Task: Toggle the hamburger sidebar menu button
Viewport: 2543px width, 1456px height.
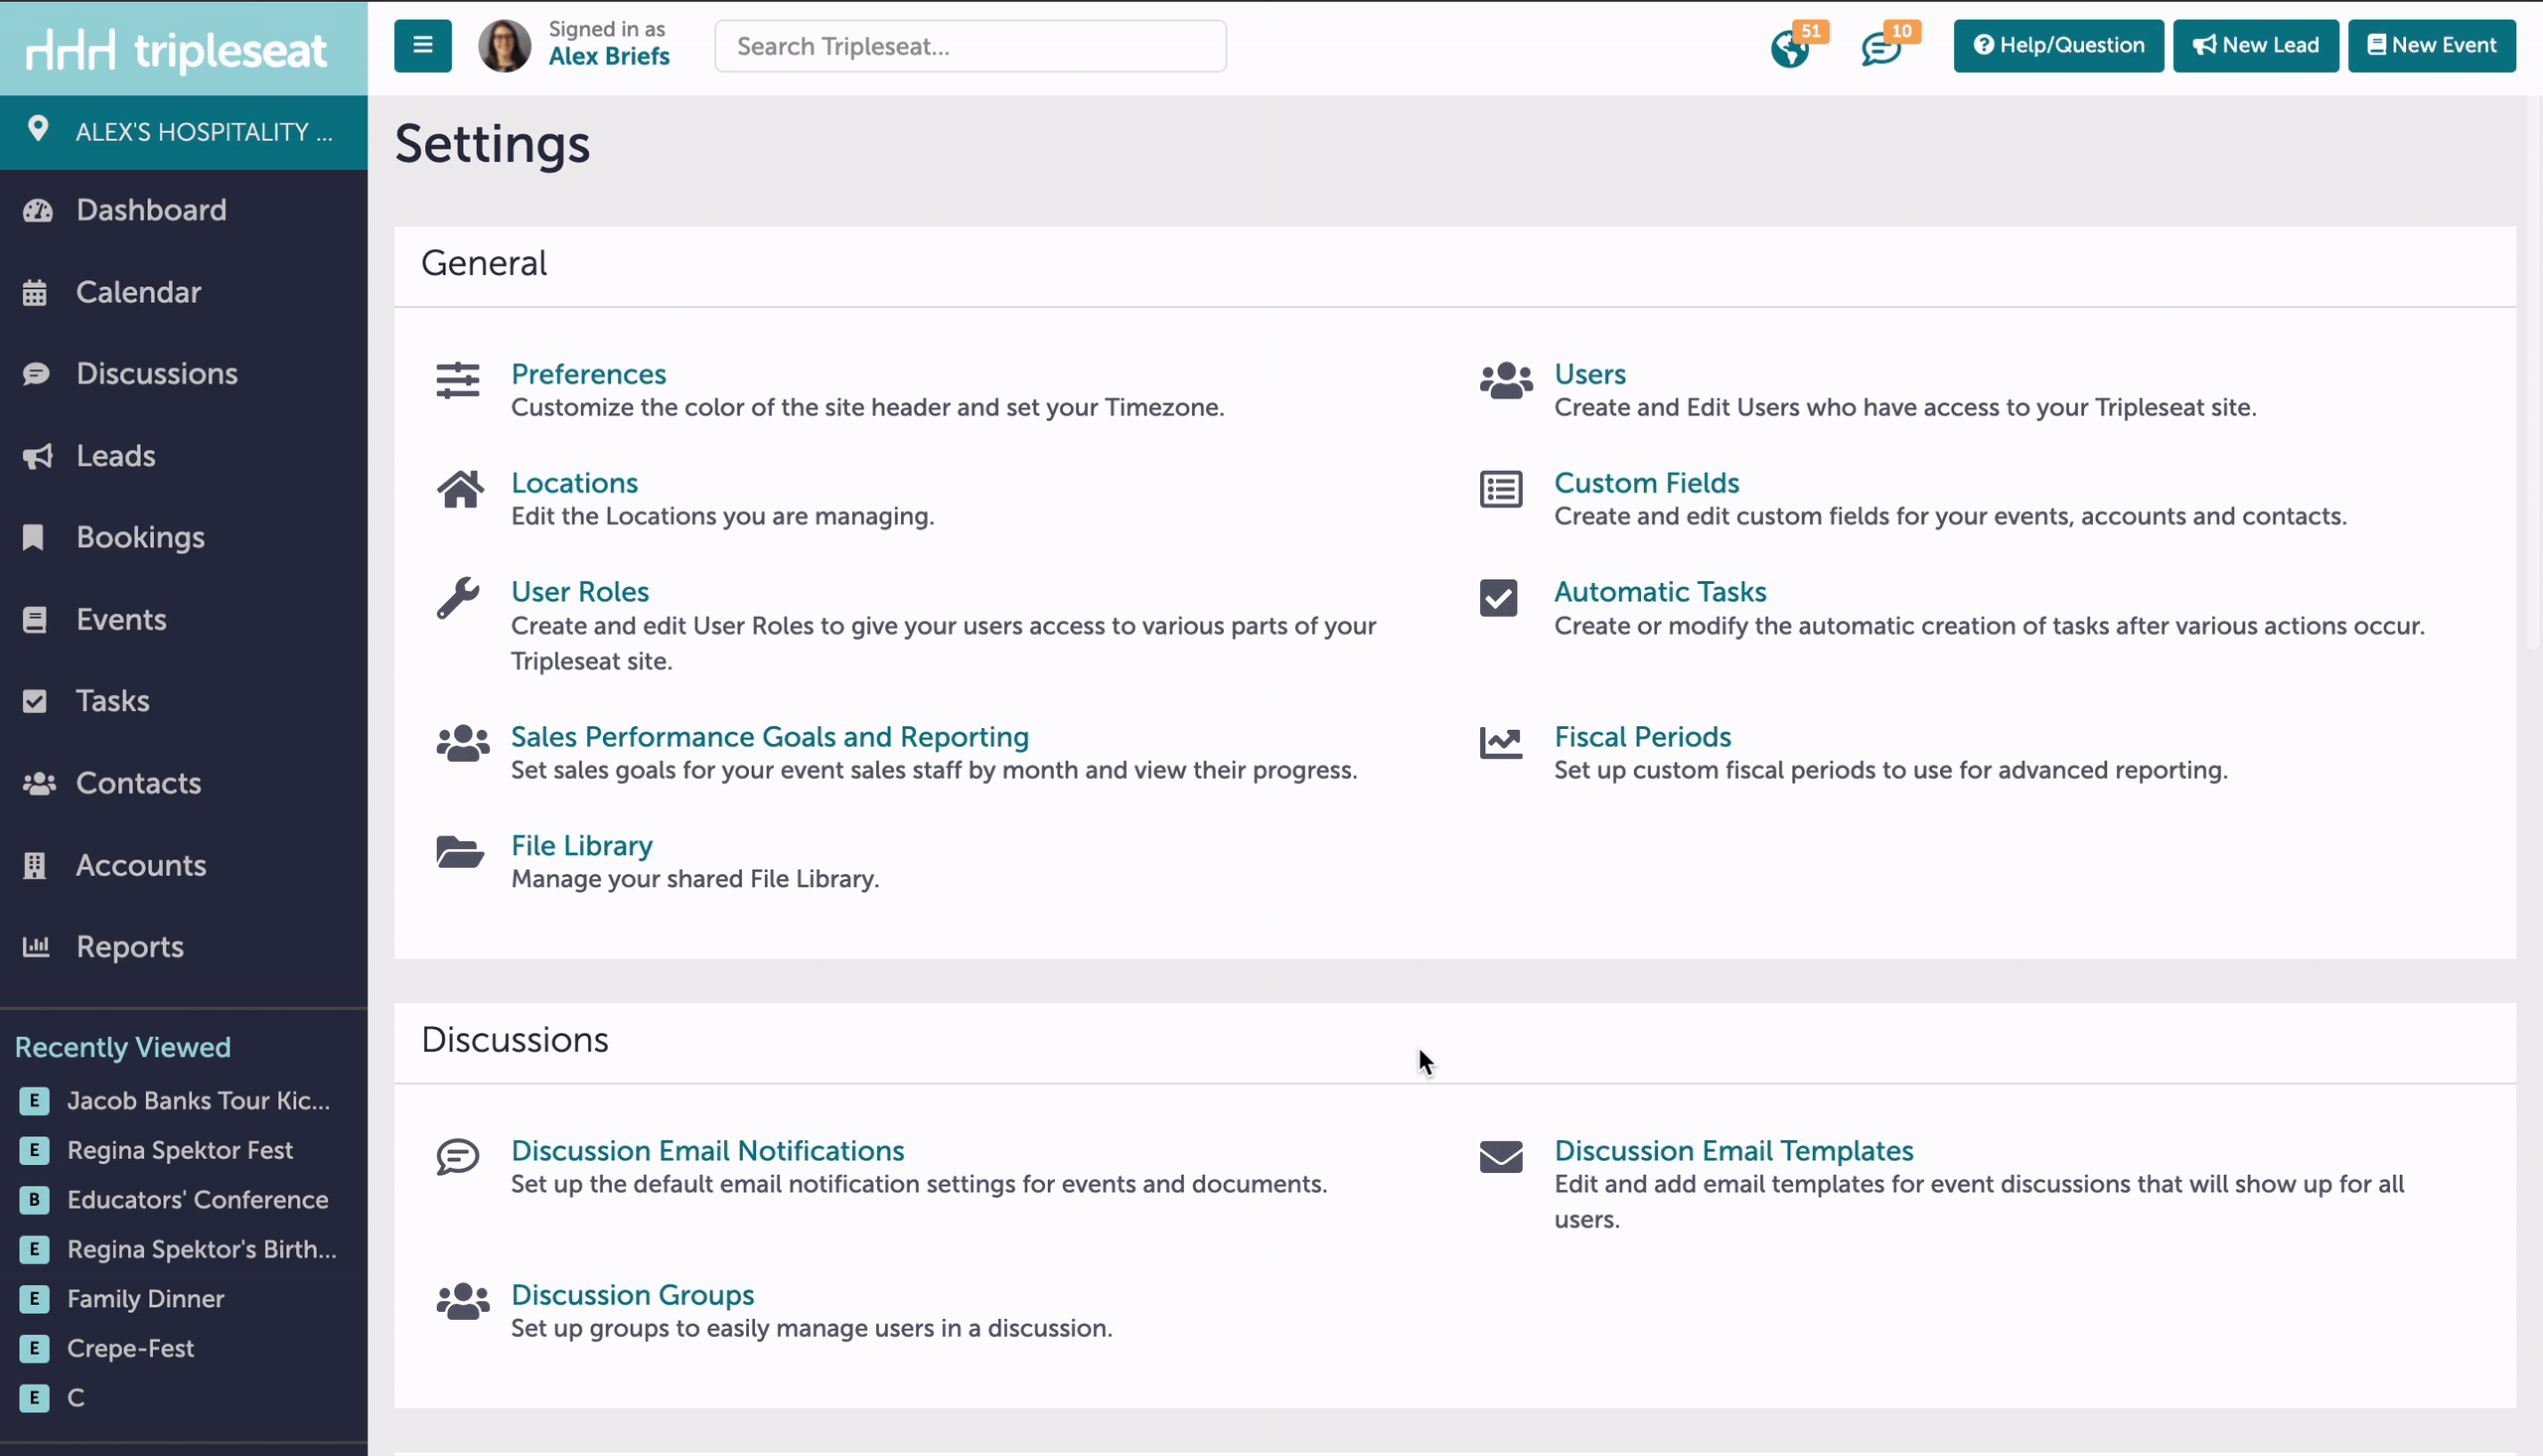Action: (x=422, y=46)
